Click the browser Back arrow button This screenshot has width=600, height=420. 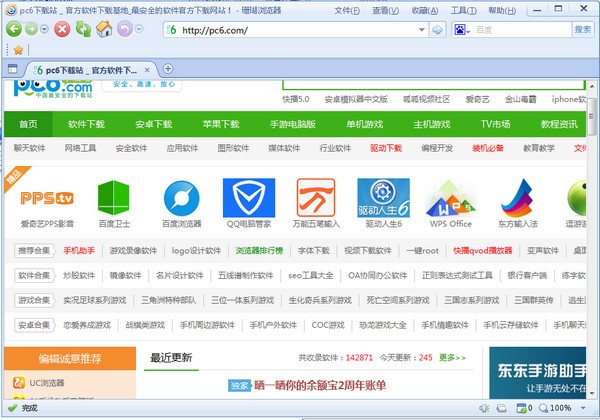tap(14, 29)
